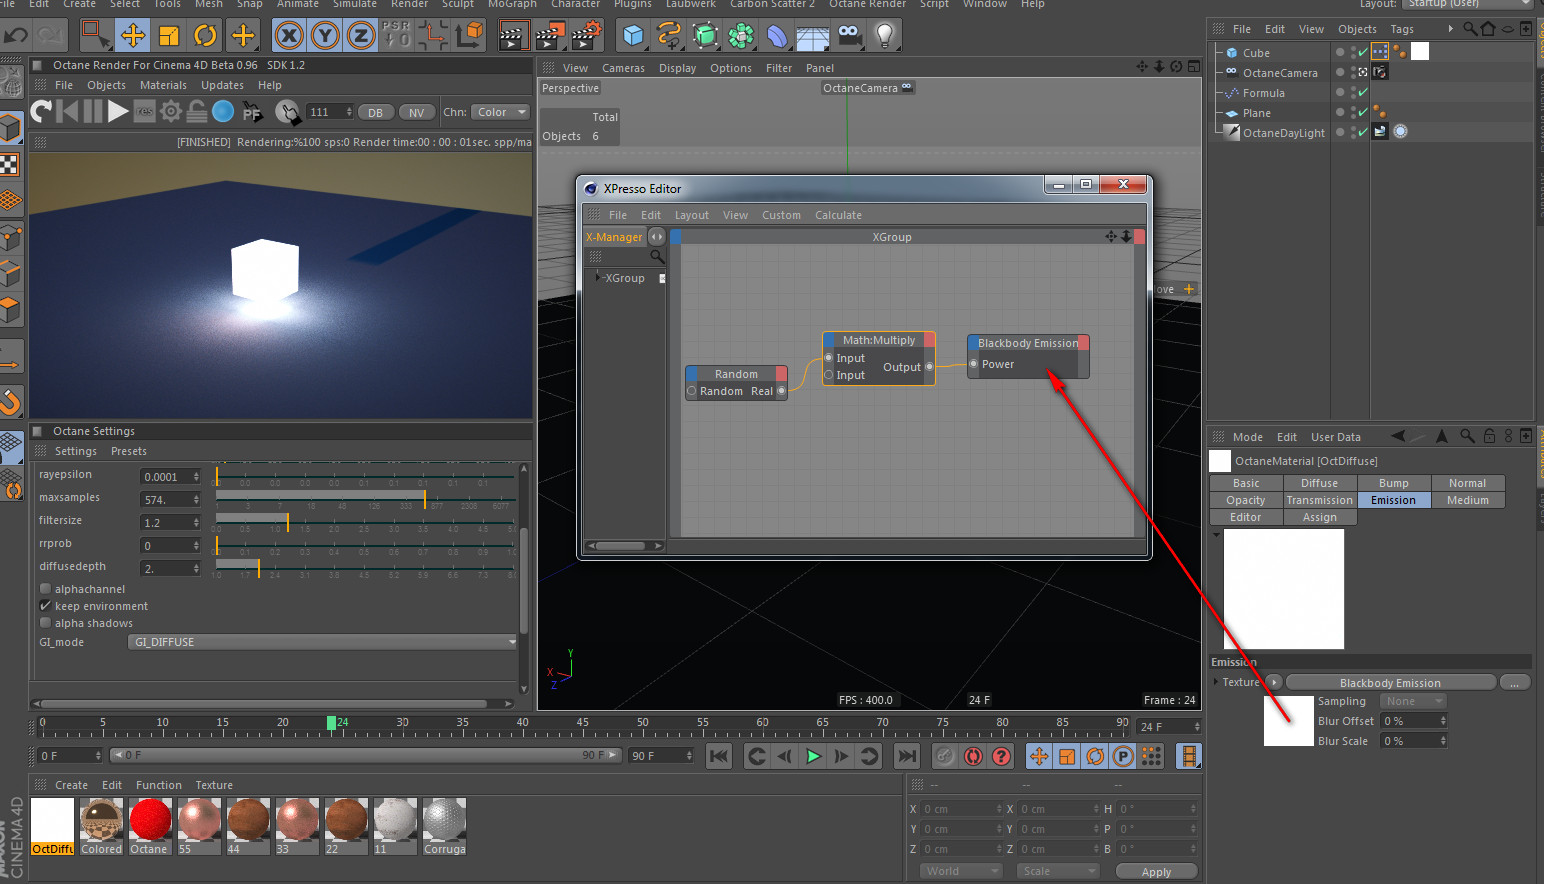
Task: Toggle Z axis lock
Action: tap(360, 36)
